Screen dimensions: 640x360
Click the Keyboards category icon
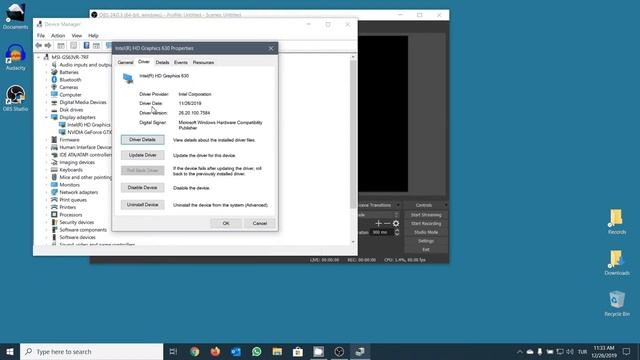[54, 170]
